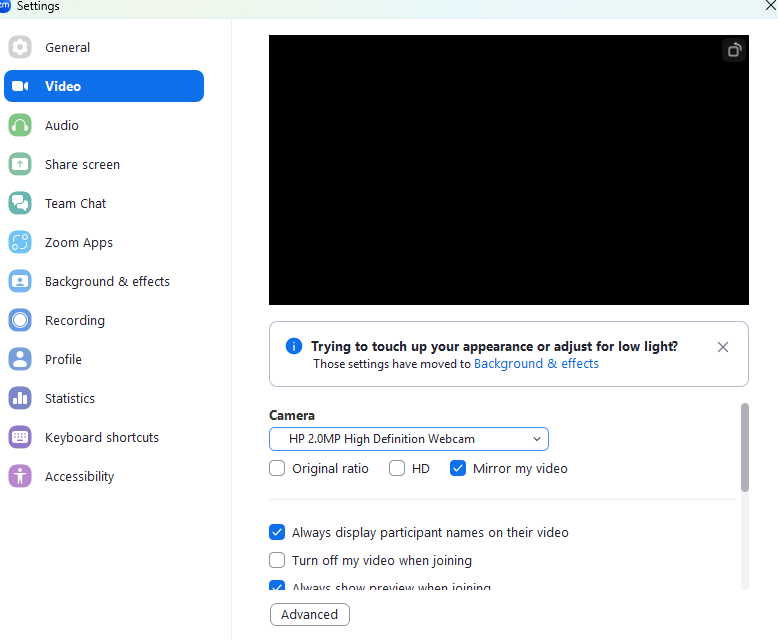Click the Audio headphones icon
Viewport: 778px width, 640px height.
pos(20,125)
